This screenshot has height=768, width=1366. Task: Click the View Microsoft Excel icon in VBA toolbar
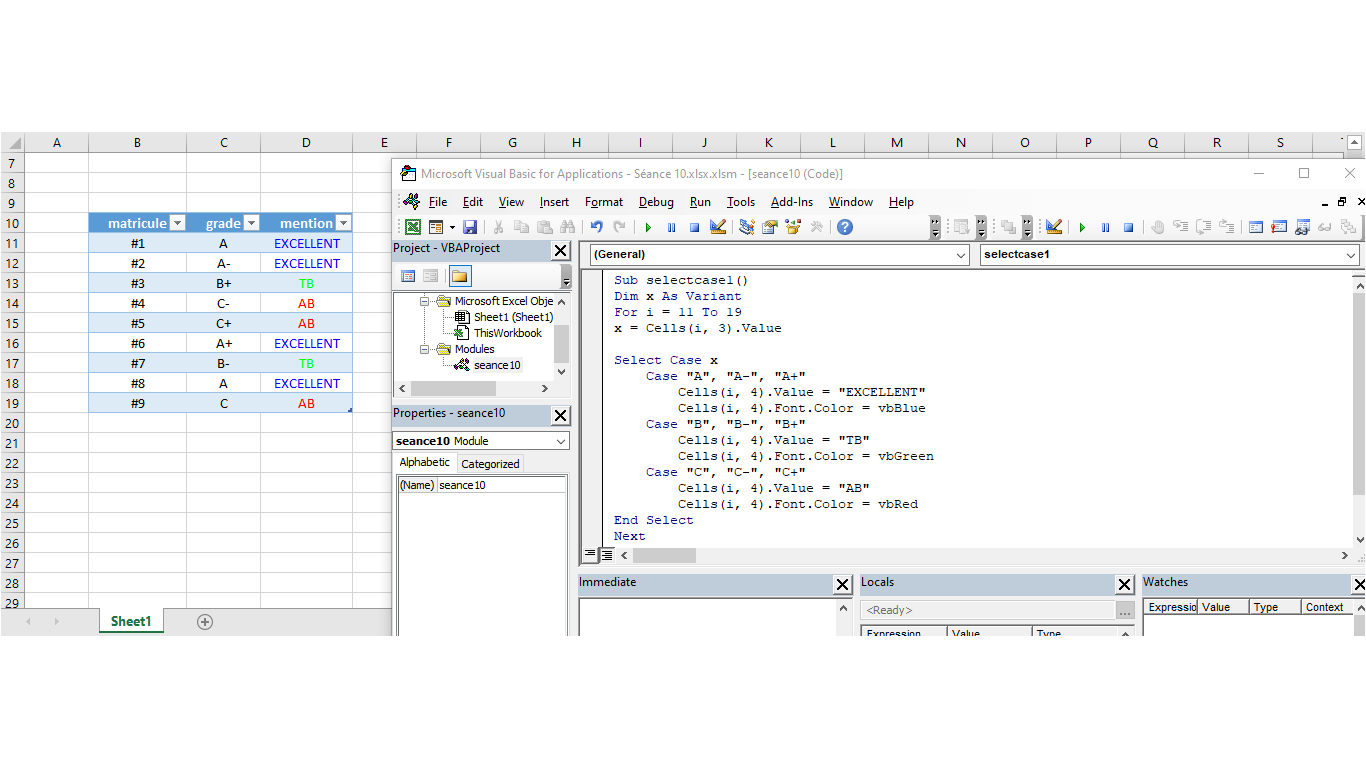[412, 227]
